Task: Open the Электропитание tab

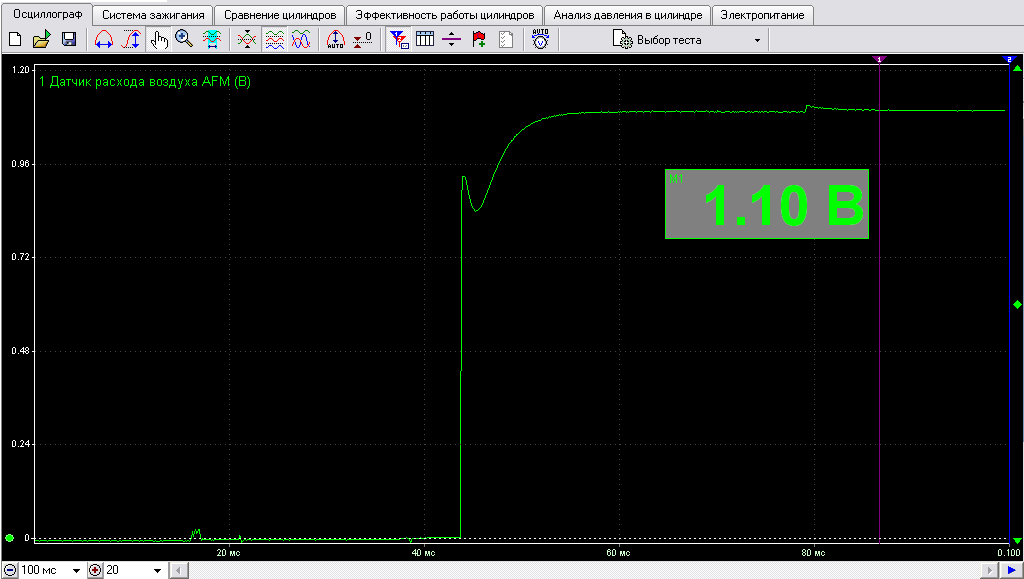Action: [x=763, y=15]
